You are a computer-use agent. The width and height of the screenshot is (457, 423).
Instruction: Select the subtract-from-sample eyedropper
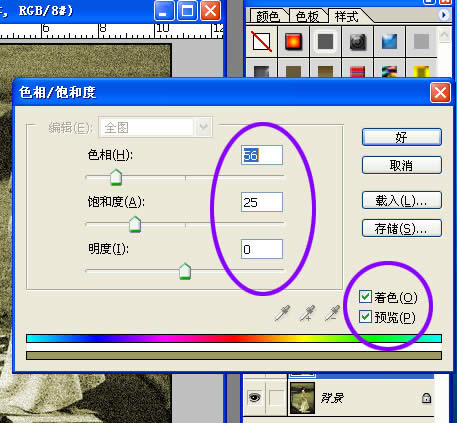tap(332, 313)
